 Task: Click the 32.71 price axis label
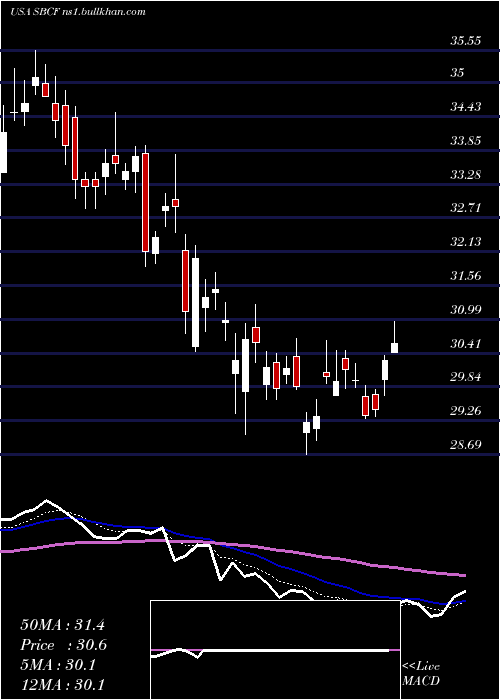pyautogui.click(x=465, y=208)
